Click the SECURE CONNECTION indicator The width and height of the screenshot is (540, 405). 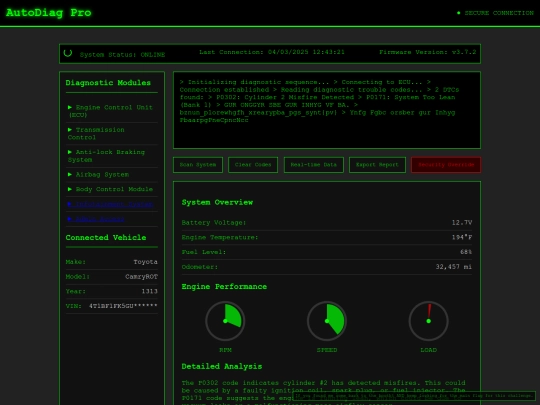pos(495,13)
